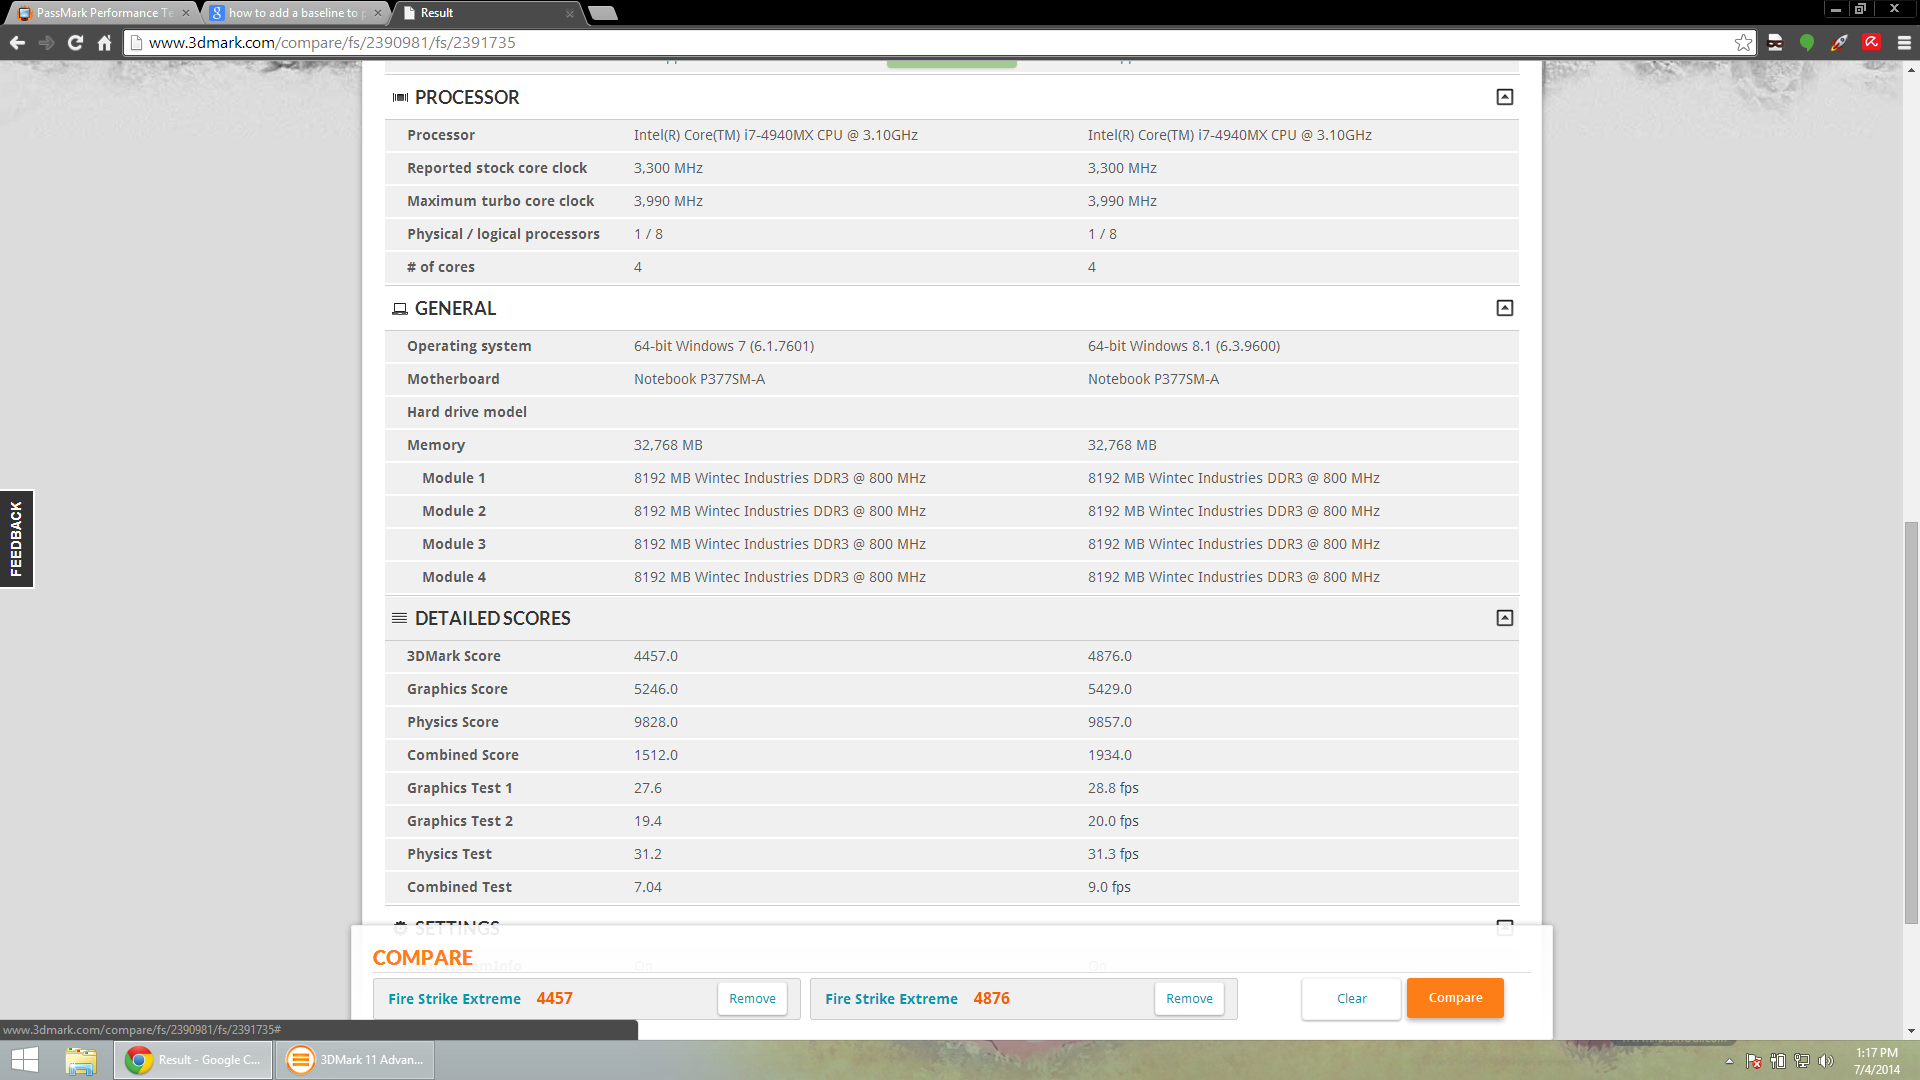
Task: Click the 3DMark Score value 4876.0
Action: [1110, 656]
